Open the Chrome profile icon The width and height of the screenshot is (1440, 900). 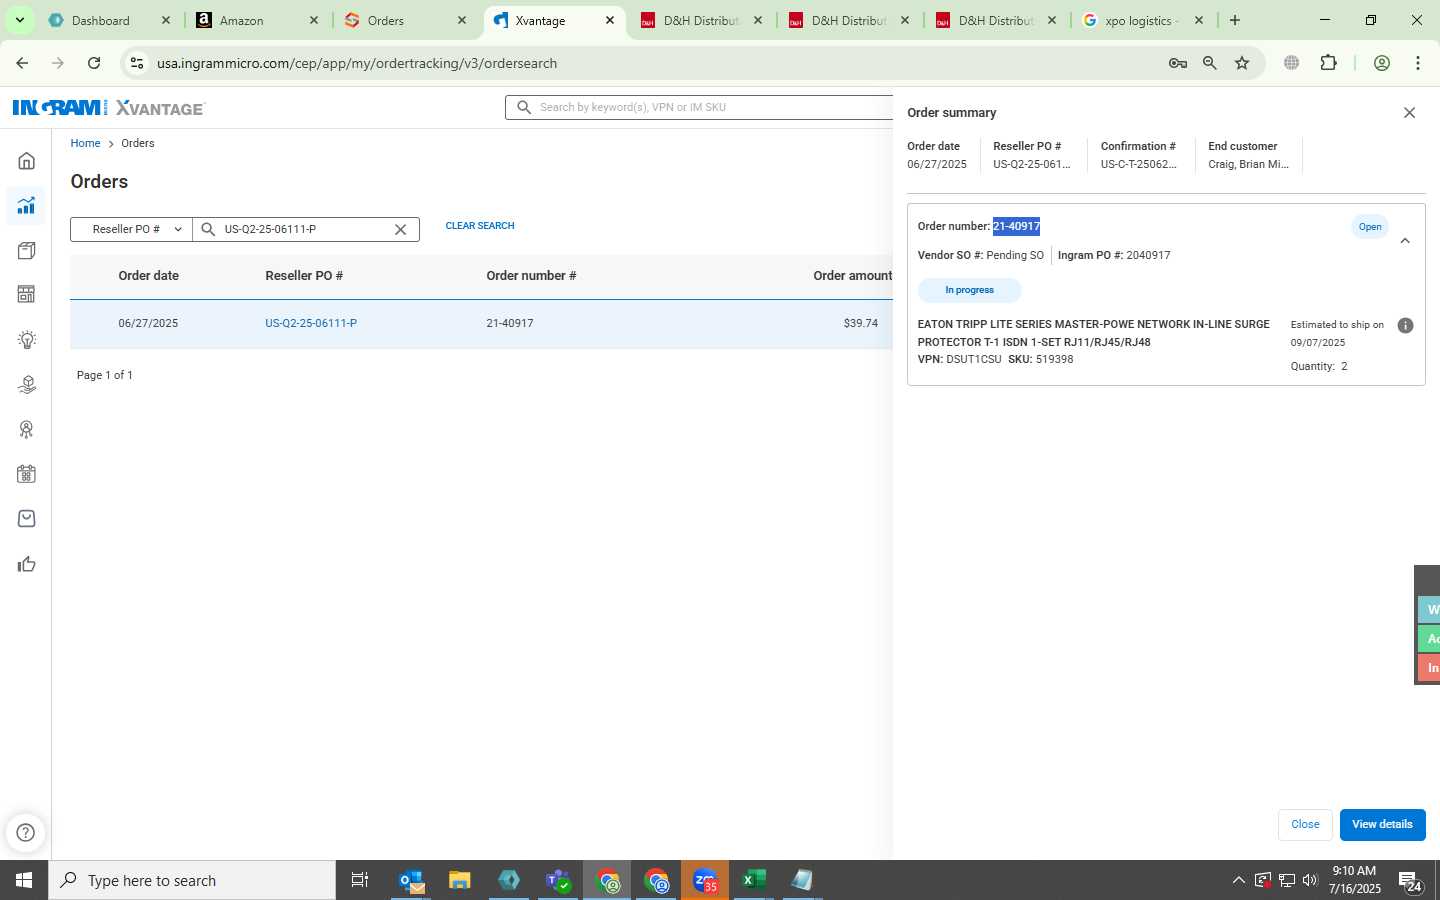click(1382, 63)
